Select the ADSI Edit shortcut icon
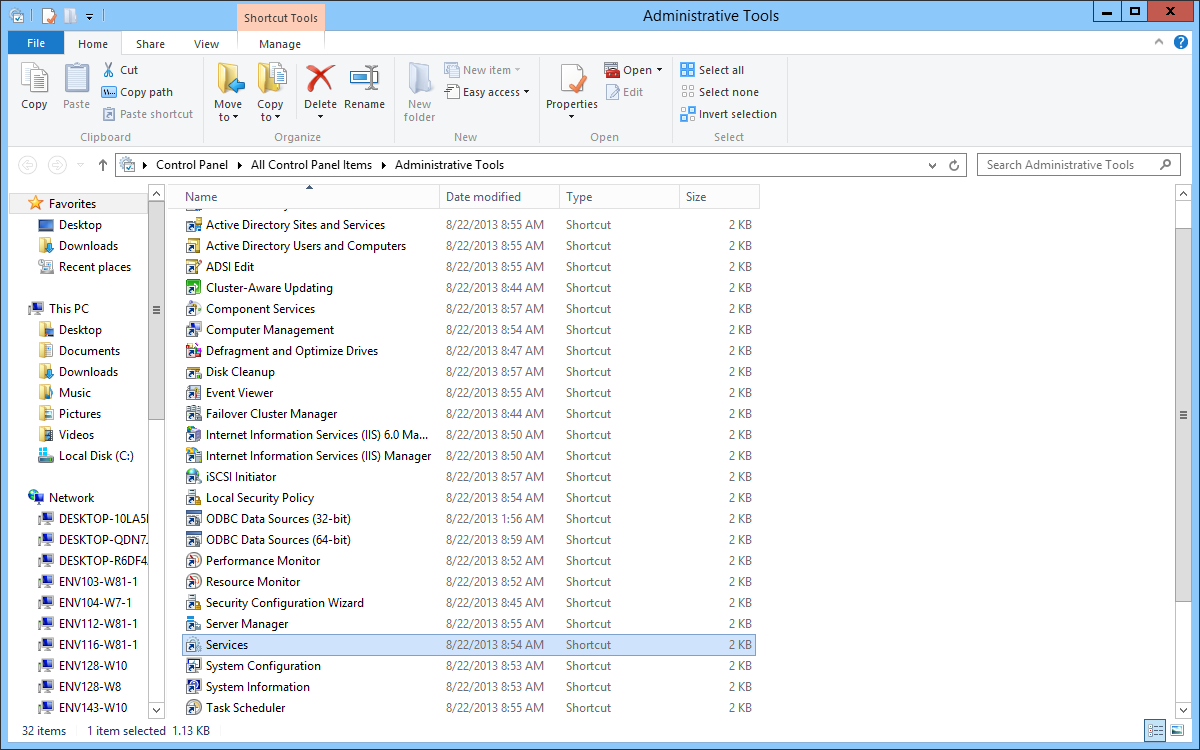This screenshot has width=1200, height=750. (194, 267)
